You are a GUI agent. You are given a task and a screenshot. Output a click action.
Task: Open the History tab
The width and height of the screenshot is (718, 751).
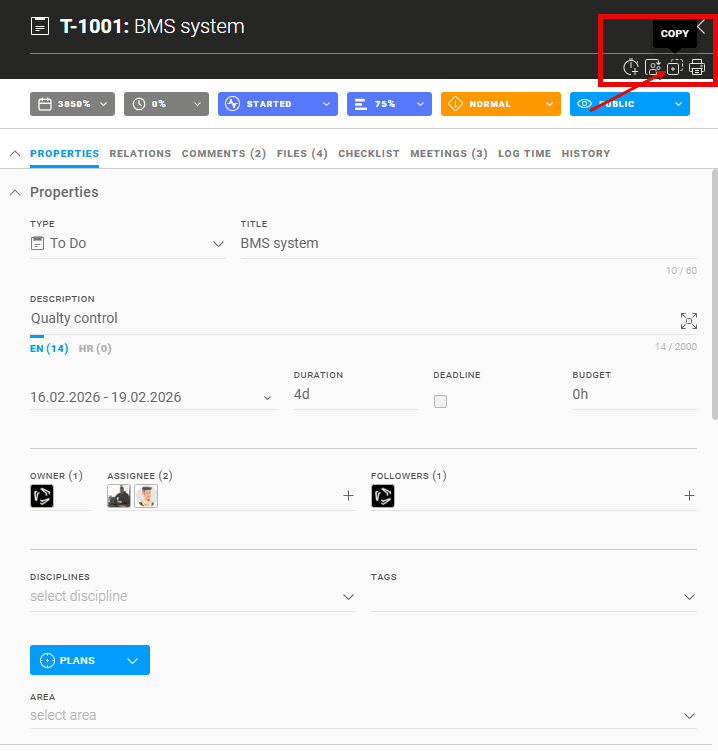(x=586, y=154)
